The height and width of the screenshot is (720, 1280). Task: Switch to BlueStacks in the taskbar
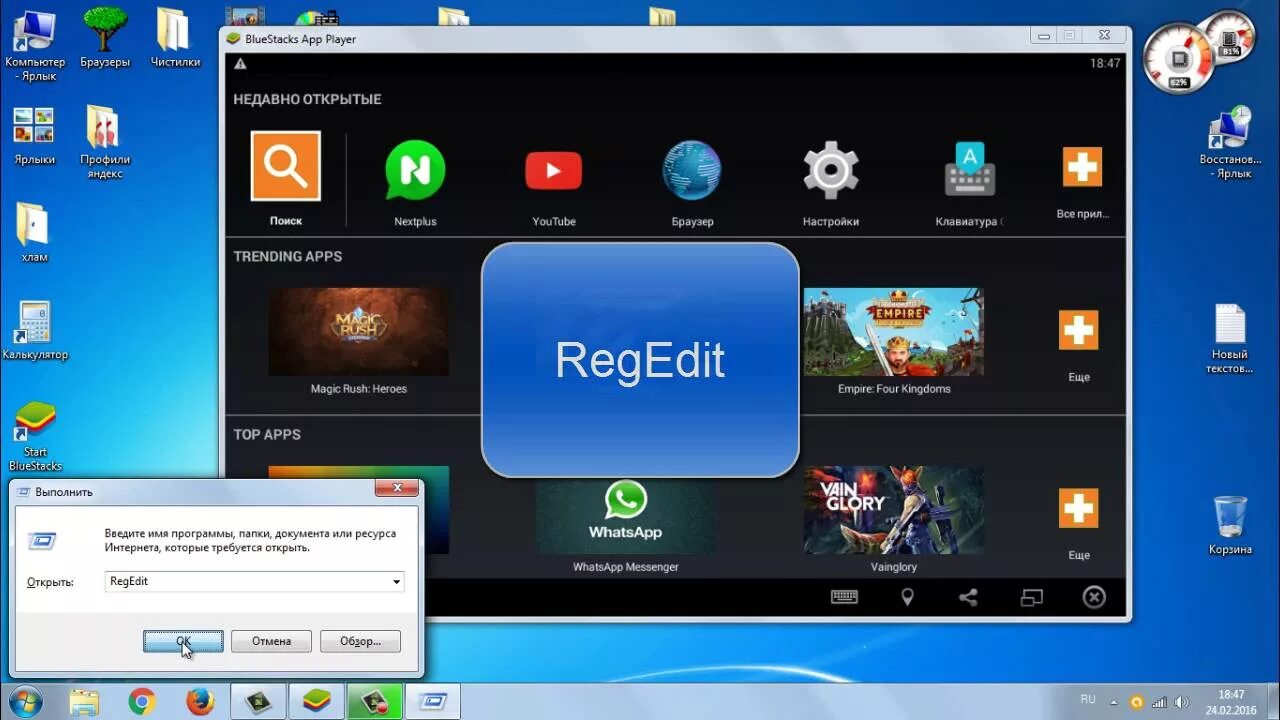tap(317, 702)
